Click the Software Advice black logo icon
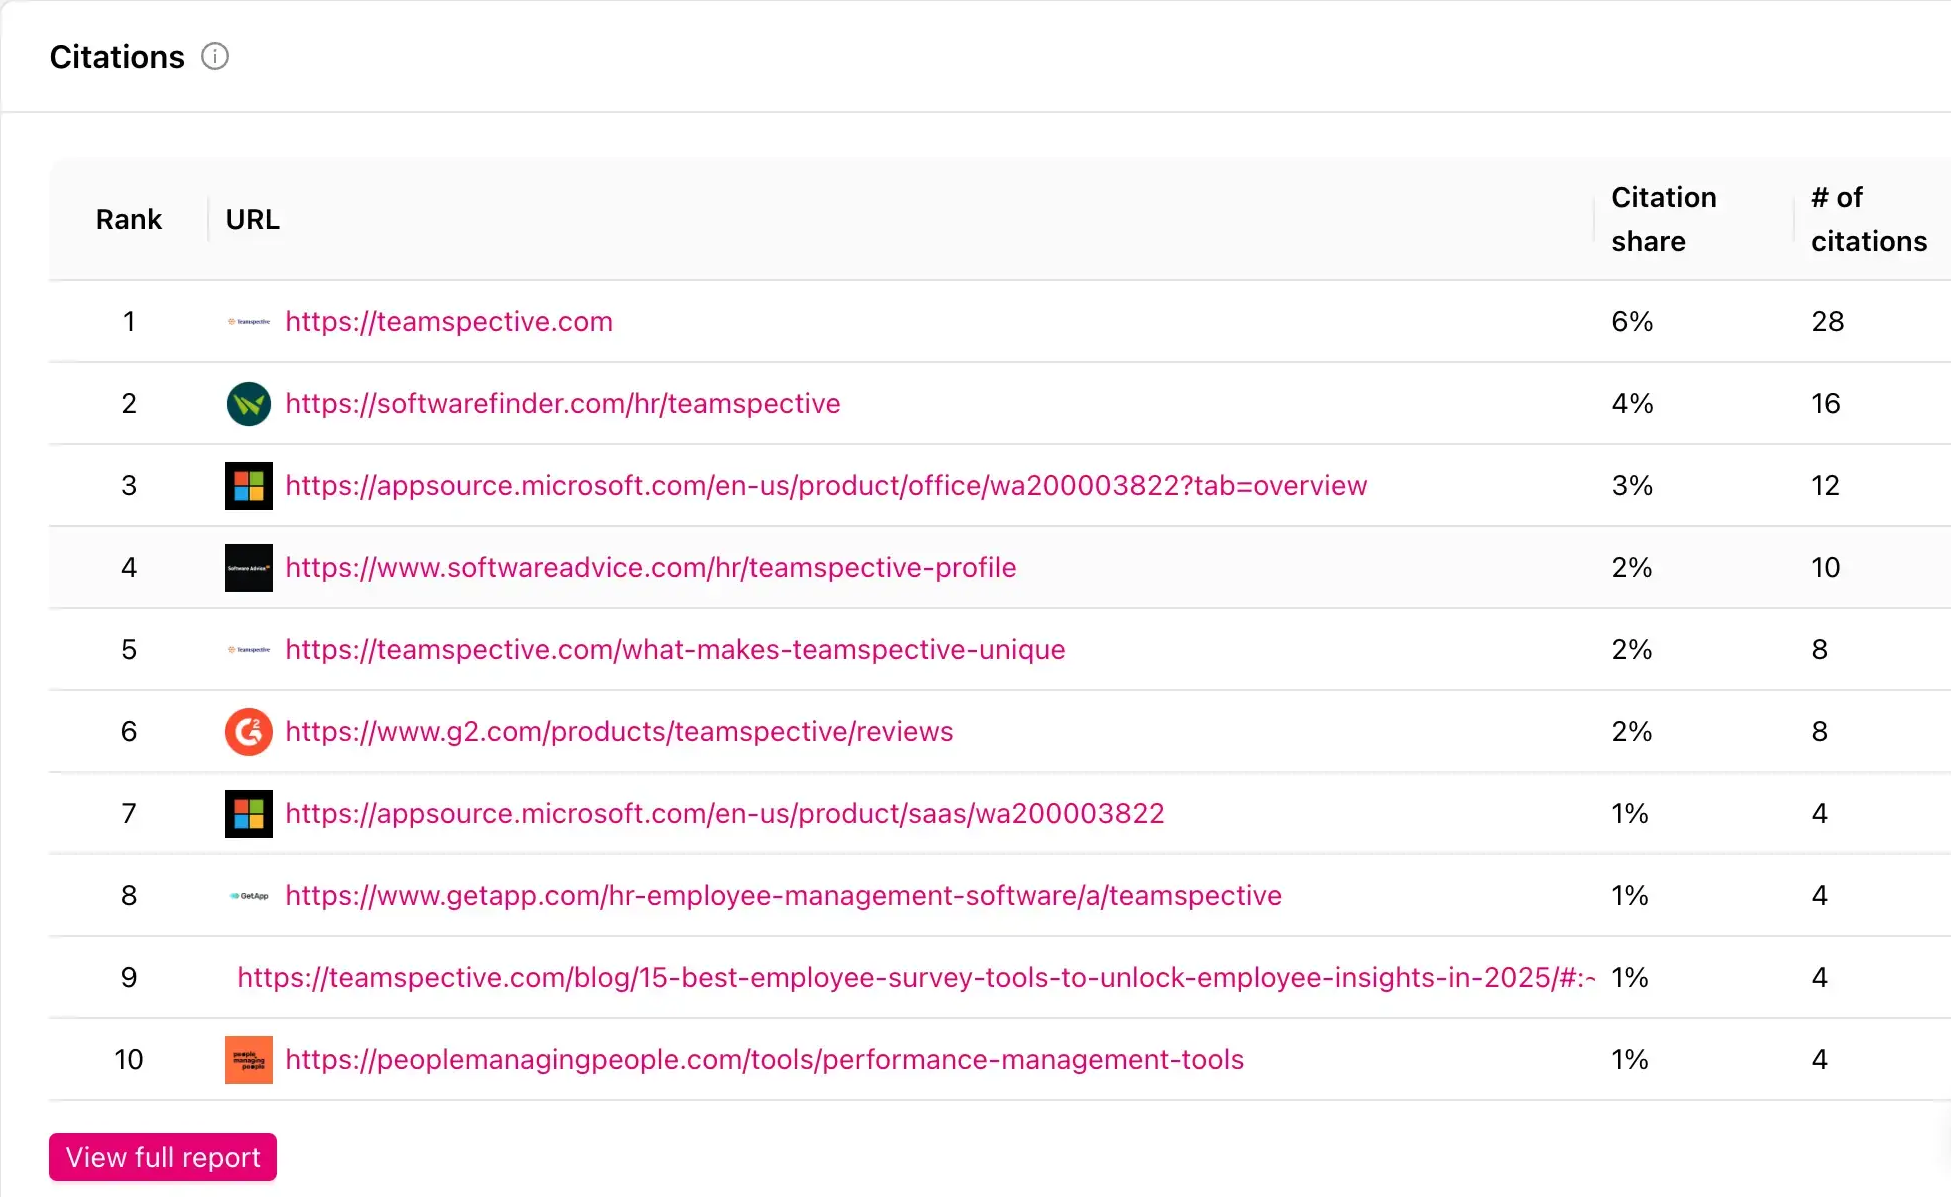The height and width of the screenshot is (1197, 1951). click(249, 568)
